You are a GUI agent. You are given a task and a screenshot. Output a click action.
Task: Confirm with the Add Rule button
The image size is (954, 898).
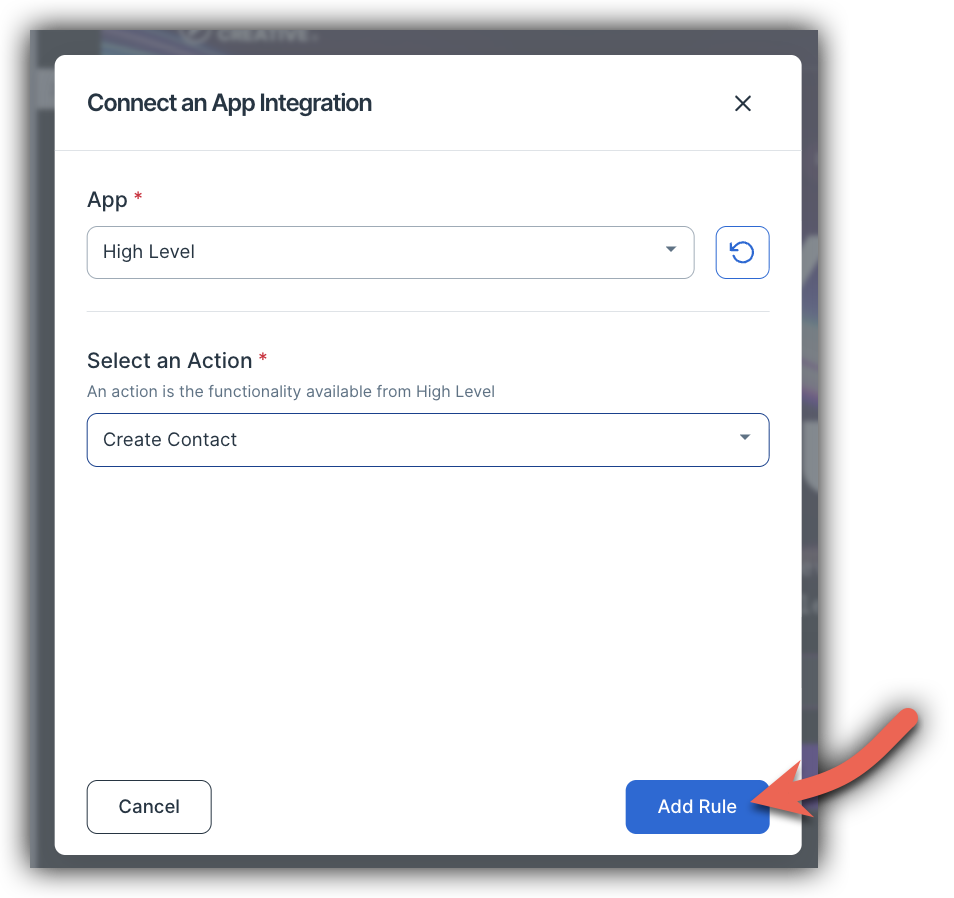coord(697,807)
